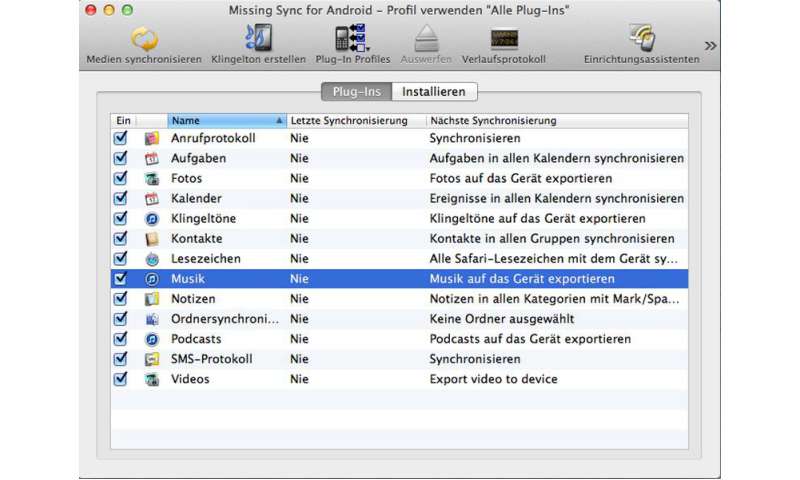Select the Fotos row name
This screenshot has height=480, width=800.
click(x=187, y=179)
